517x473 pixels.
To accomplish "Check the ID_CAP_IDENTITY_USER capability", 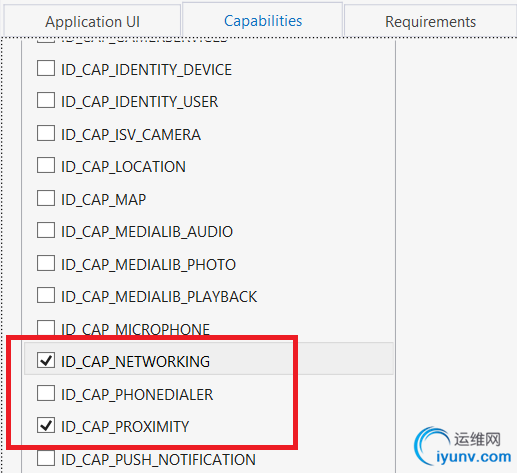I will click(x=46, y=101).
